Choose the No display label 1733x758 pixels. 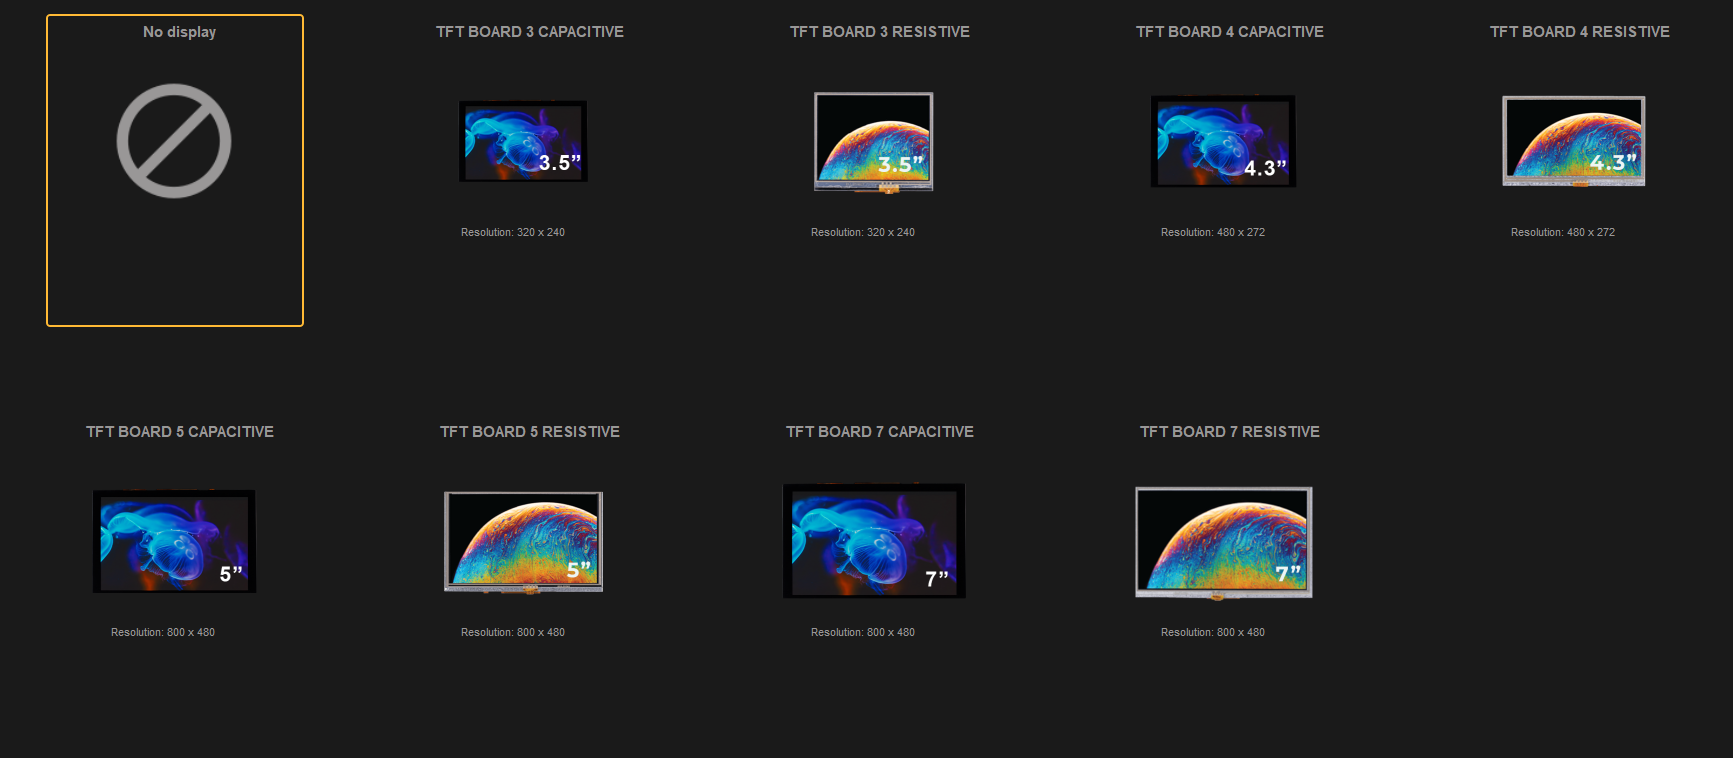(x=180, y=32)
